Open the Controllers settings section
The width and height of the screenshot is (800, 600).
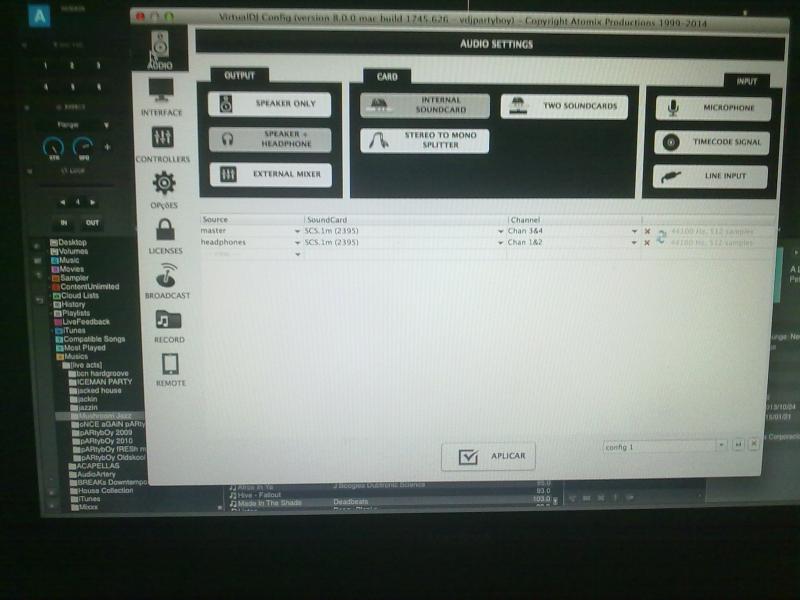point(163,144)
